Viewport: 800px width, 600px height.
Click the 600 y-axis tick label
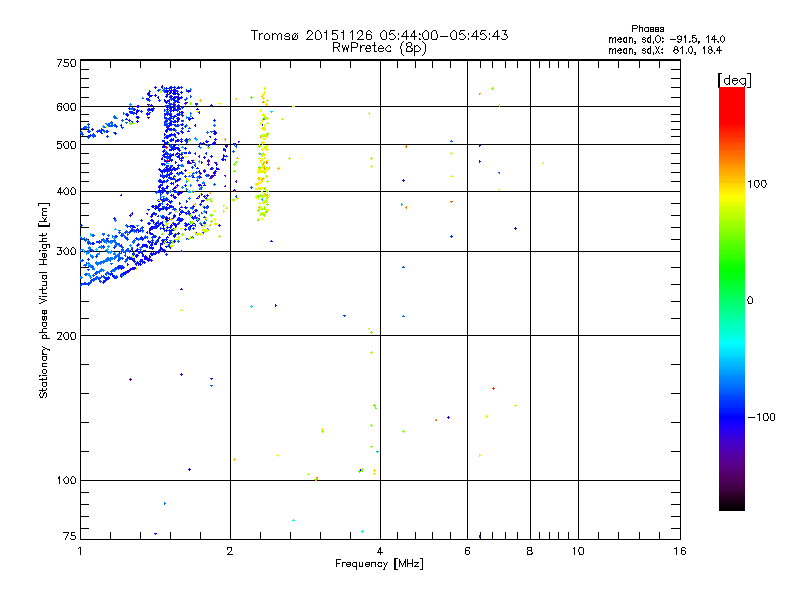tap(66, 107)
